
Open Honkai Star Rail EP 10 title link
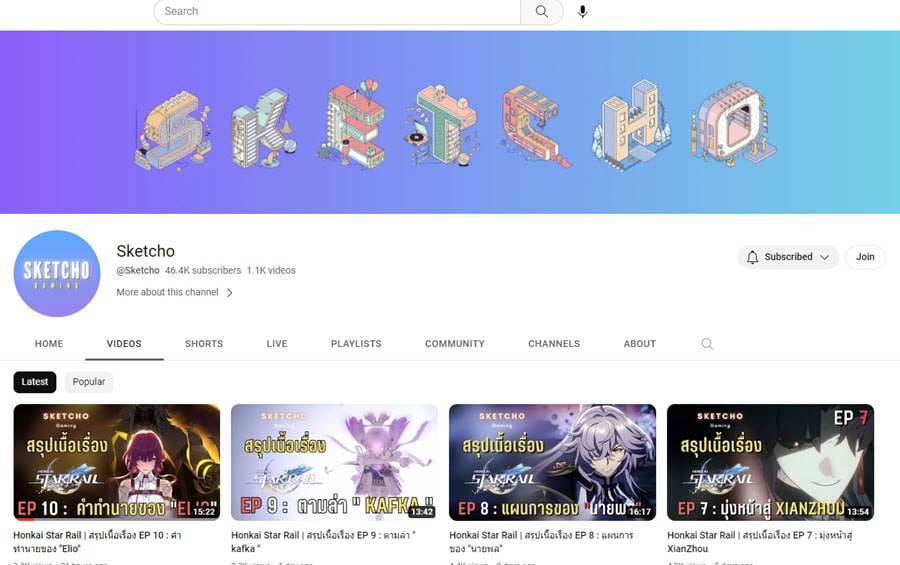pos(97,542)
